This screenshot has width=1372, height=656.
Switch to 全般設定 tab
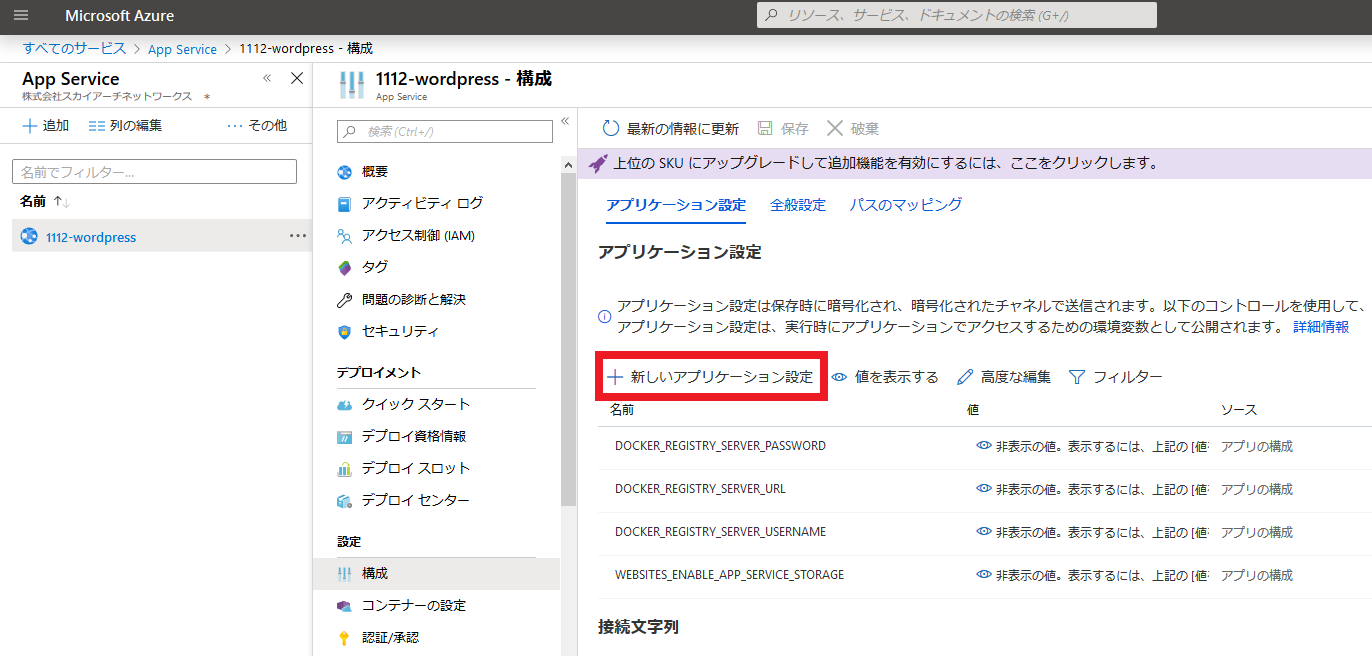pos(798,205)
